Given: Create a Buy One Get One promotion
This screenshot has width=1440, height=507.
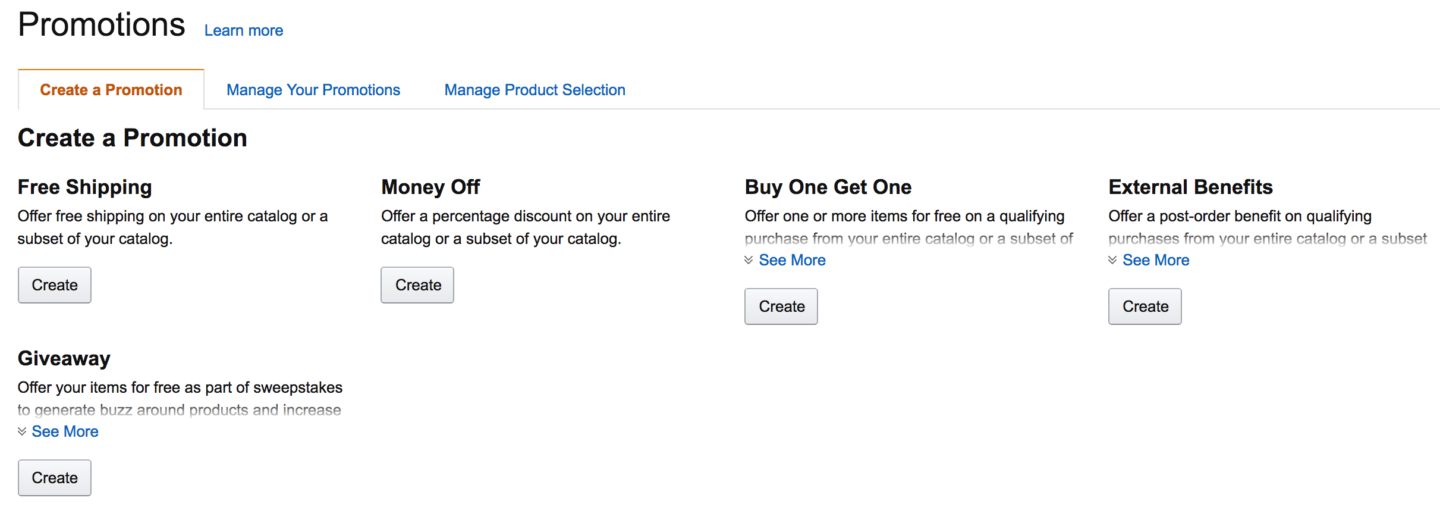Looking at the screenshot, I should [781, 306].
